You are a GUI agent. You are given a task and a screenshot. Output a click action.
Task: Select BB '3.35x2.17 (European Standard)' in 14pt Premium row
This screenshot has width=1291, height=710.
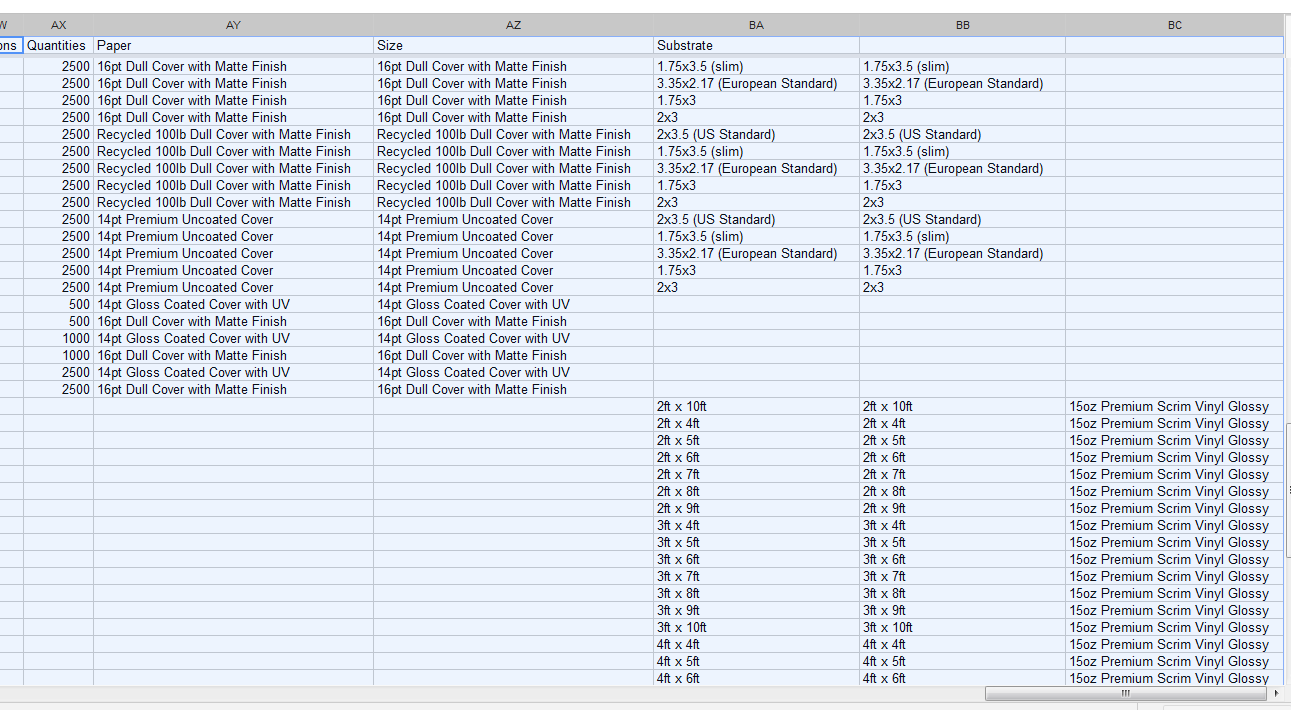962,253
